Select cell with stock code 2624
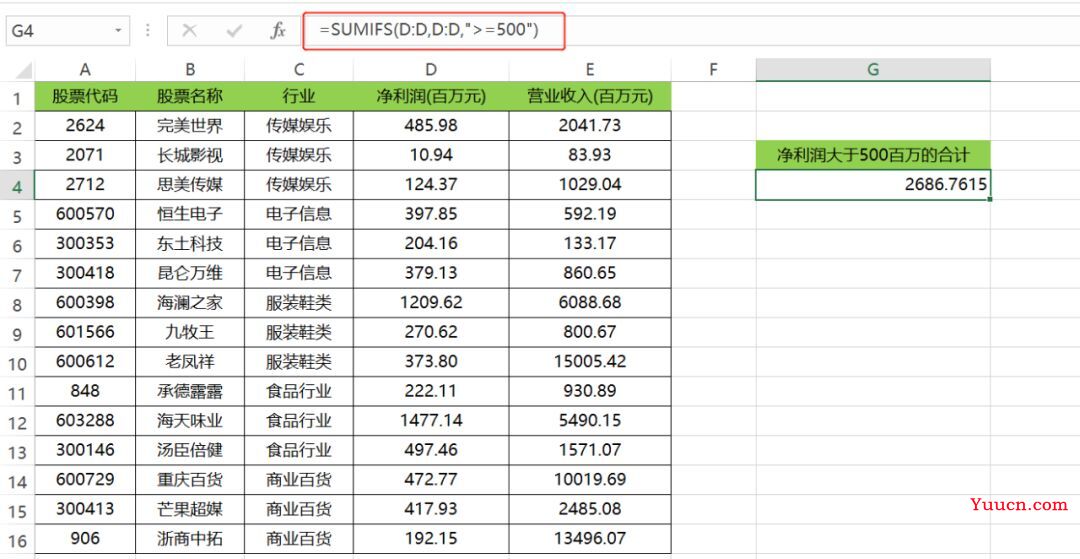Image resolution: width=1080 pixels, height=559 pixels. [x=85, y=126]
